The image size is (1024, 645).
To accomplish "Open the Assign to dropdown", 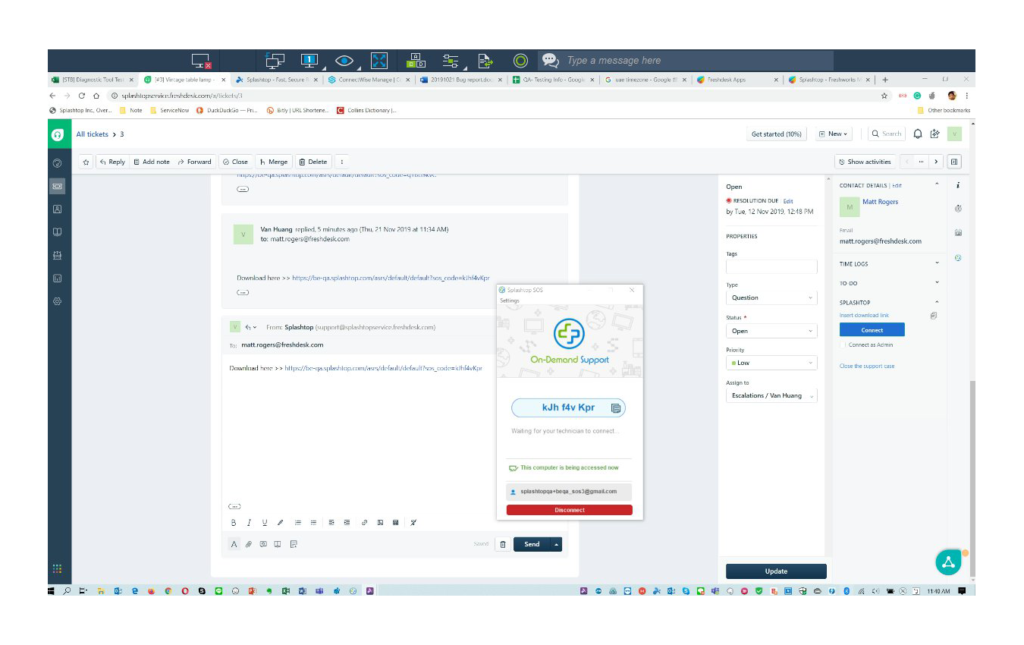I will click(x=771, y=396).
